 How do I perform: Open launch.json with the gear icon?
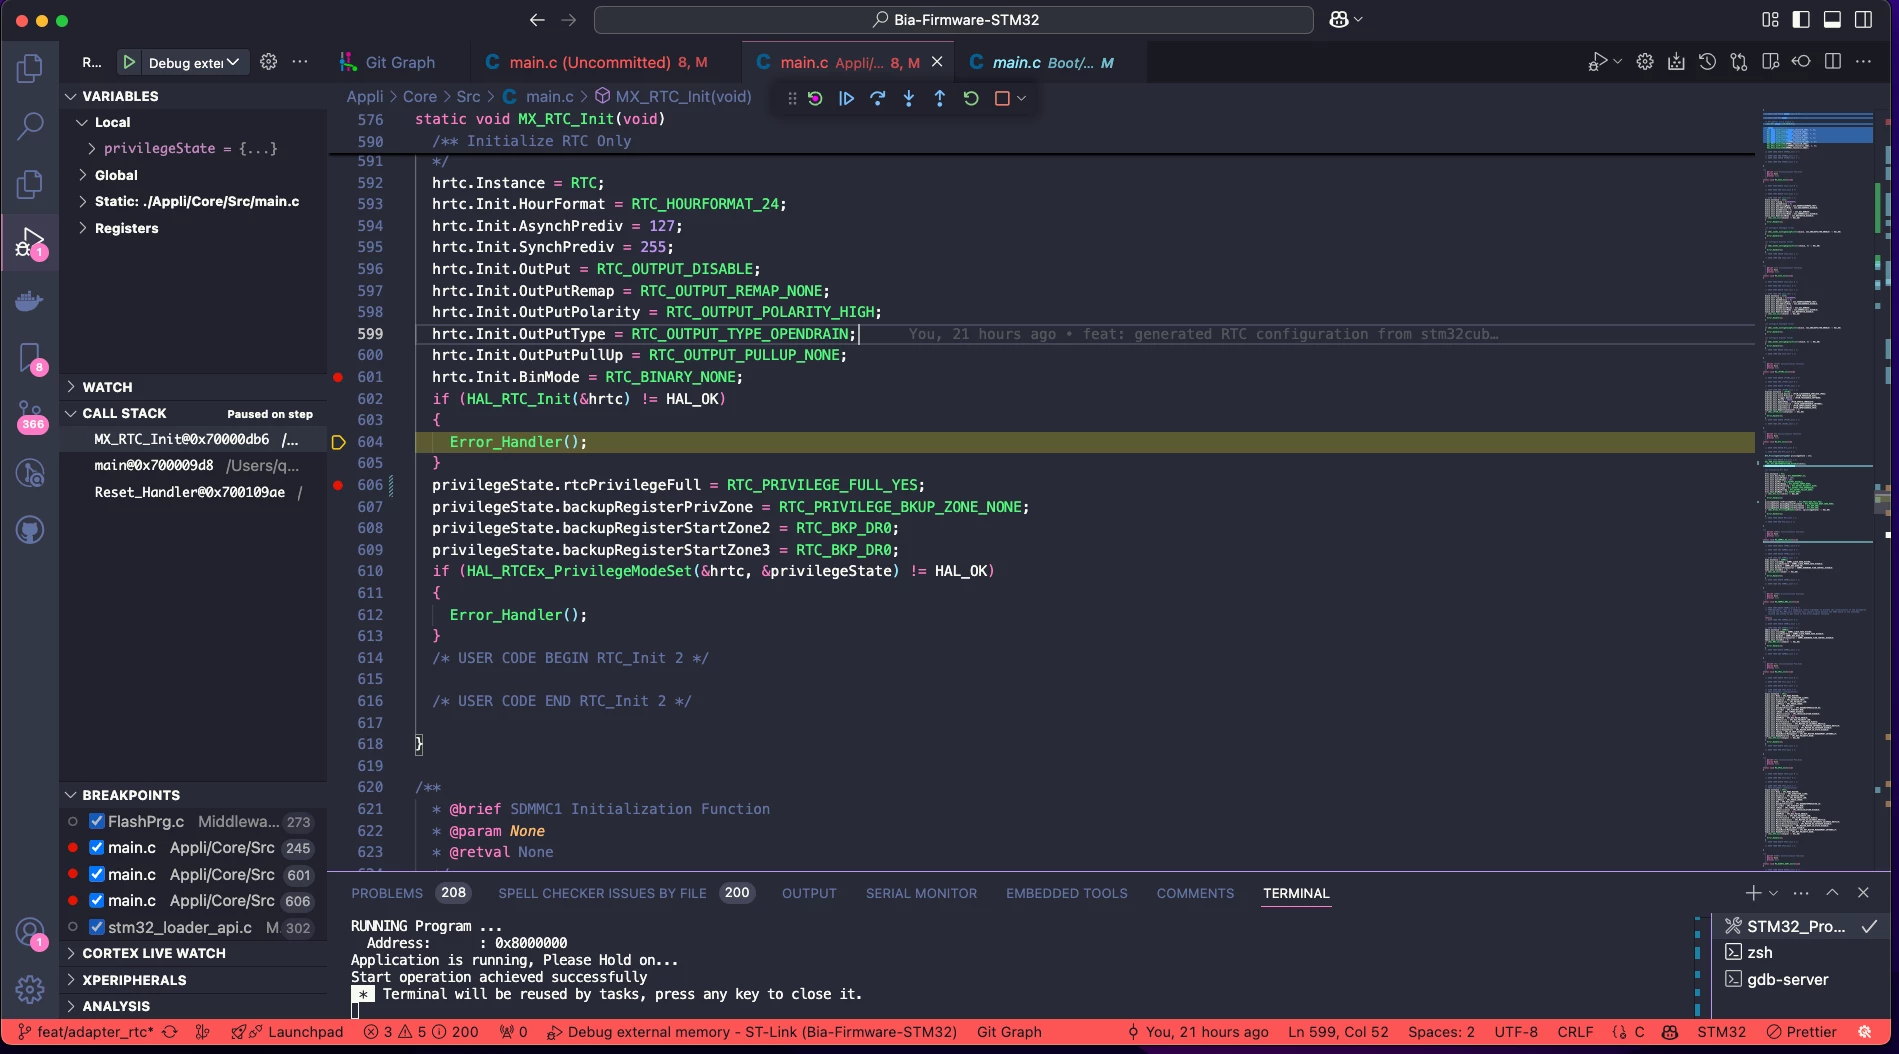coord(268,62)
